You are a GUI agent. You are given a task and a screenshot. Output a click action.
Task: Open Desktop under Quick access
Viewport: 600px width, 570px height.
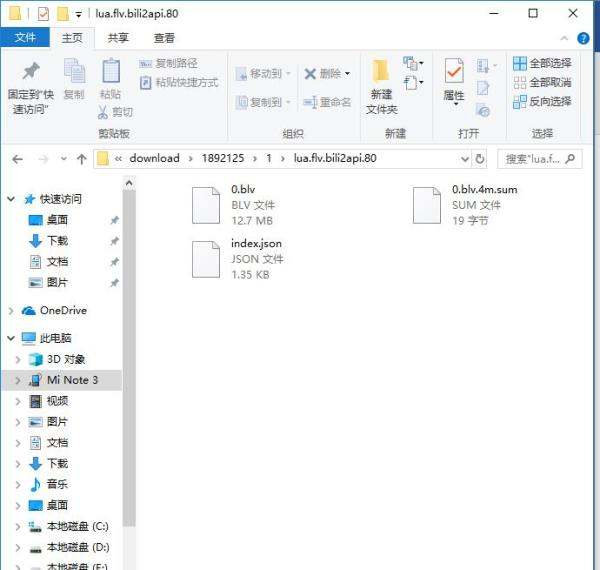point(57,220)
